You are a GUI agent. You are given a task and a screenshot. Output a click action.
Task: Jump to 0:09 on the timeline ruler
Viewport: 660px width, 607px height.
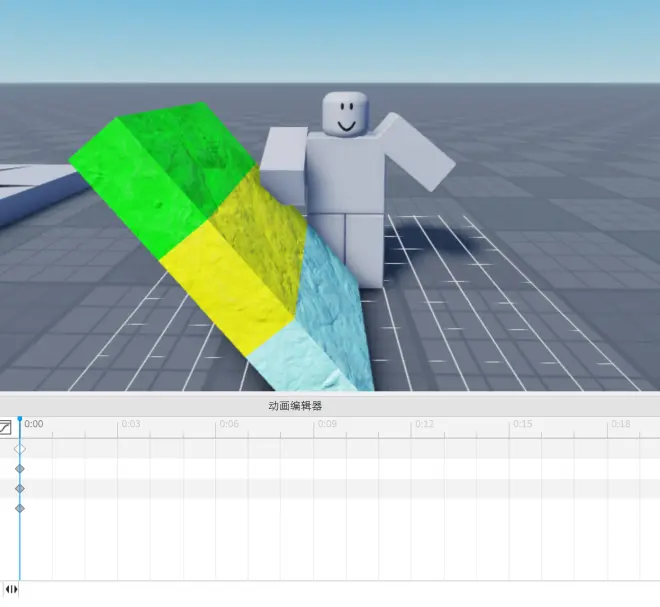point(327,424)
